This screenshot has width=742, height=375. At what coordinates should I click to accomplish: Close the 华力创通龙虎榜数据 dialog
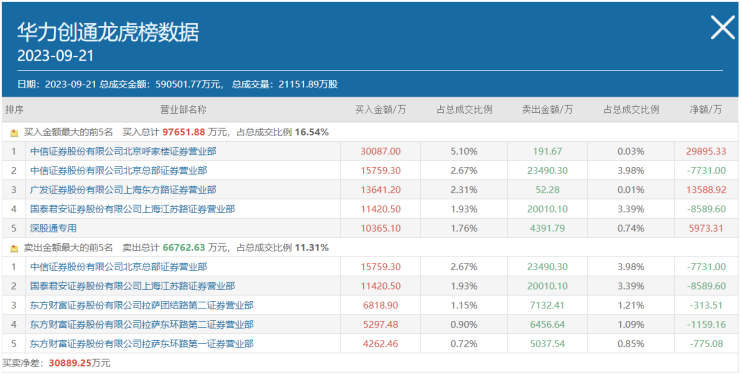(x=723, y=27)
